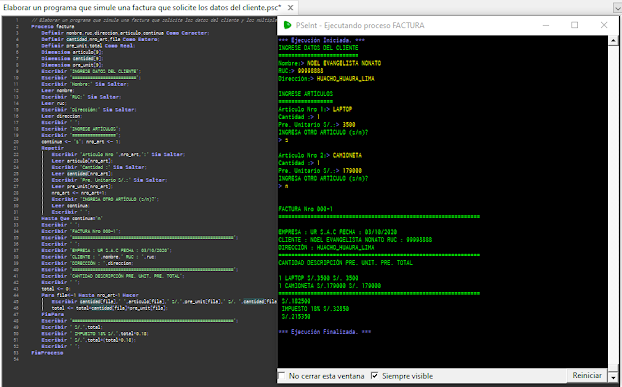Click line number 21 in the gutter
The width and height of the screenshot is (622, 387).
point(16,148)
